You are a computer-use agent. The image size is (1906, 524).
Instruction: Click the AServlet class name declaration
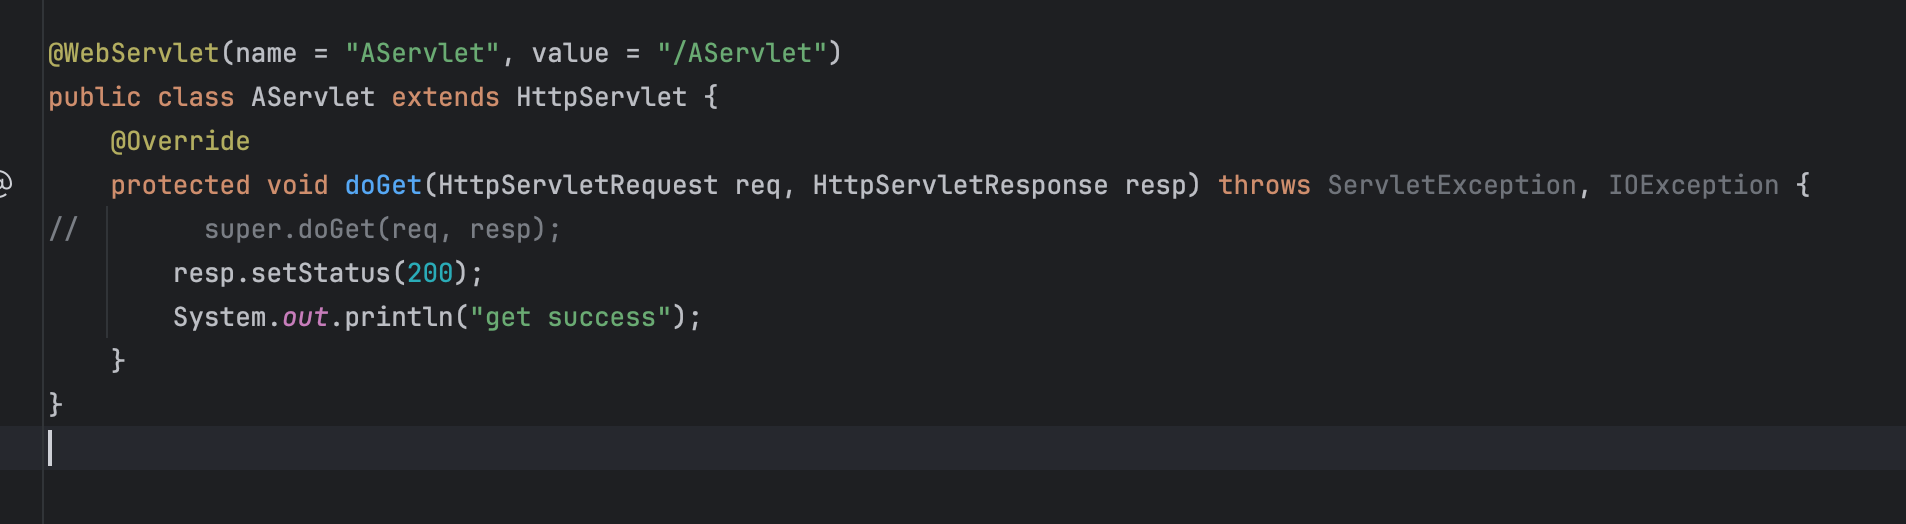tap(312, 97)
